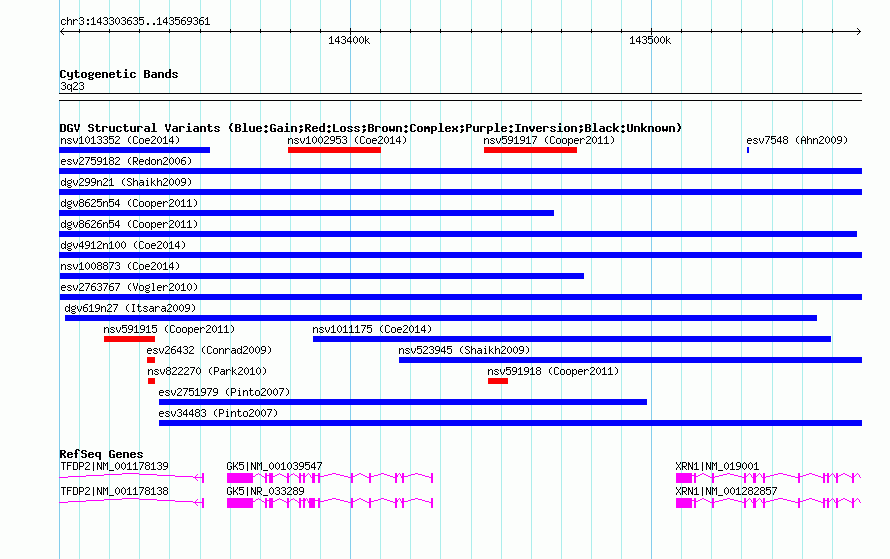
Task: Click the right arrowhead of the ruler
Action: point(859,31)
